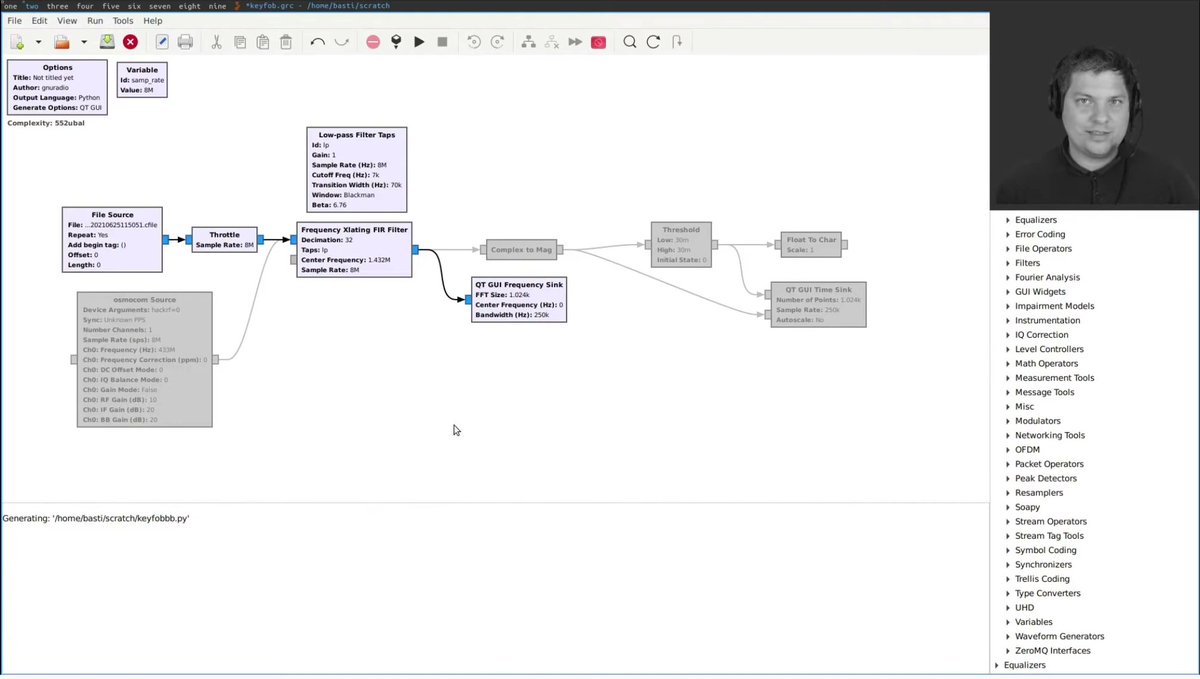This screenshot has height=679, width=1200.
Task: Select the ZeroMQ Interfaces tree item
Action: pos(1052,651)
